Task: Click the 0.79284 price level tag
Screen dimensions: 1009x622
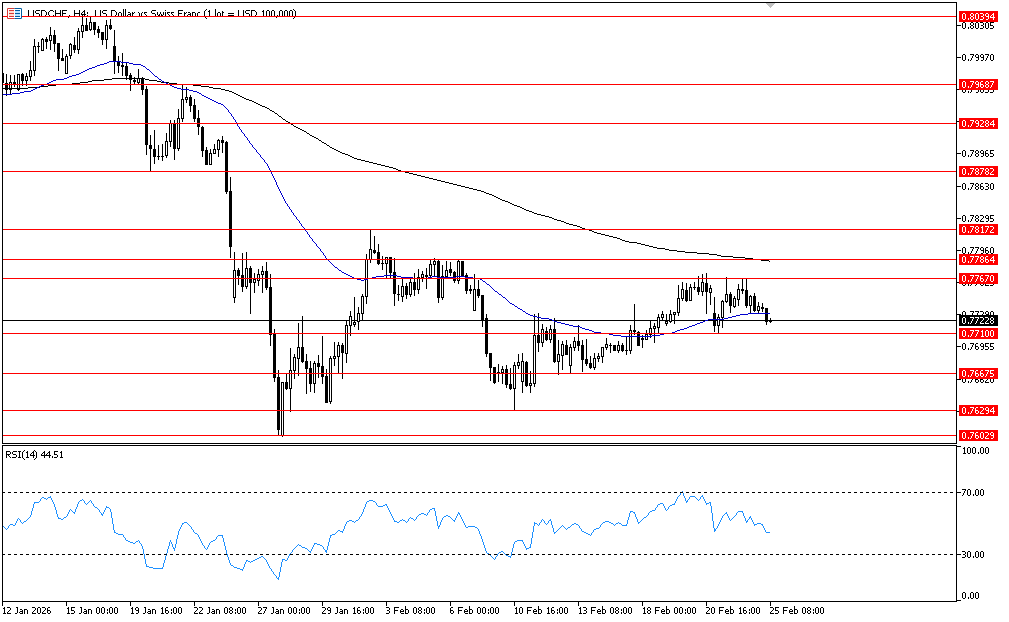Action: click(x=975, y=124)
